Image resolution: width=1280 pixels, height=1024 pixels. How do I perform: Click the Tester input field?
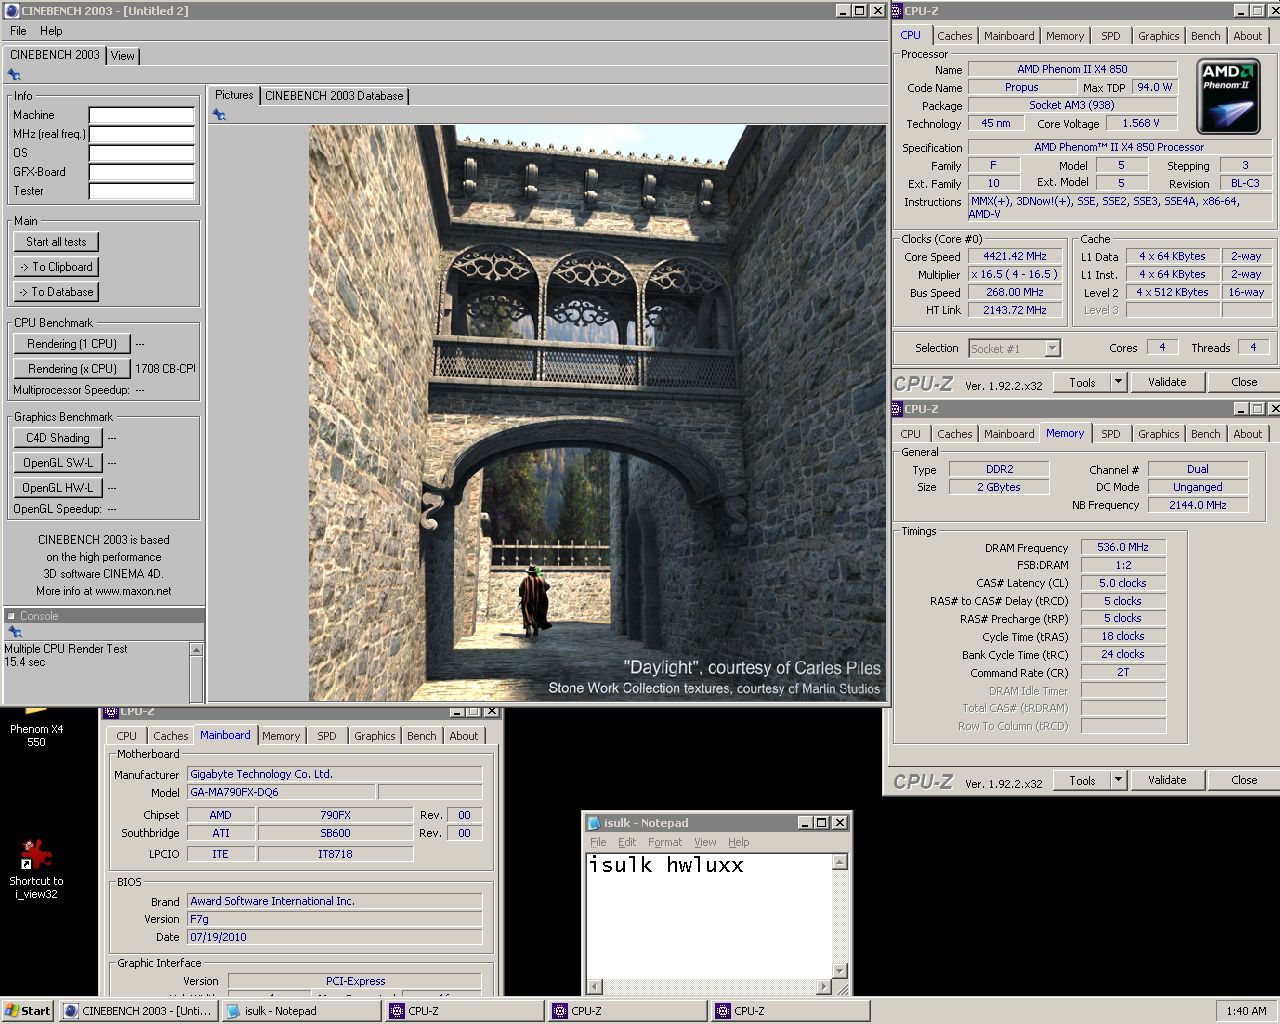tap(142, 191)
